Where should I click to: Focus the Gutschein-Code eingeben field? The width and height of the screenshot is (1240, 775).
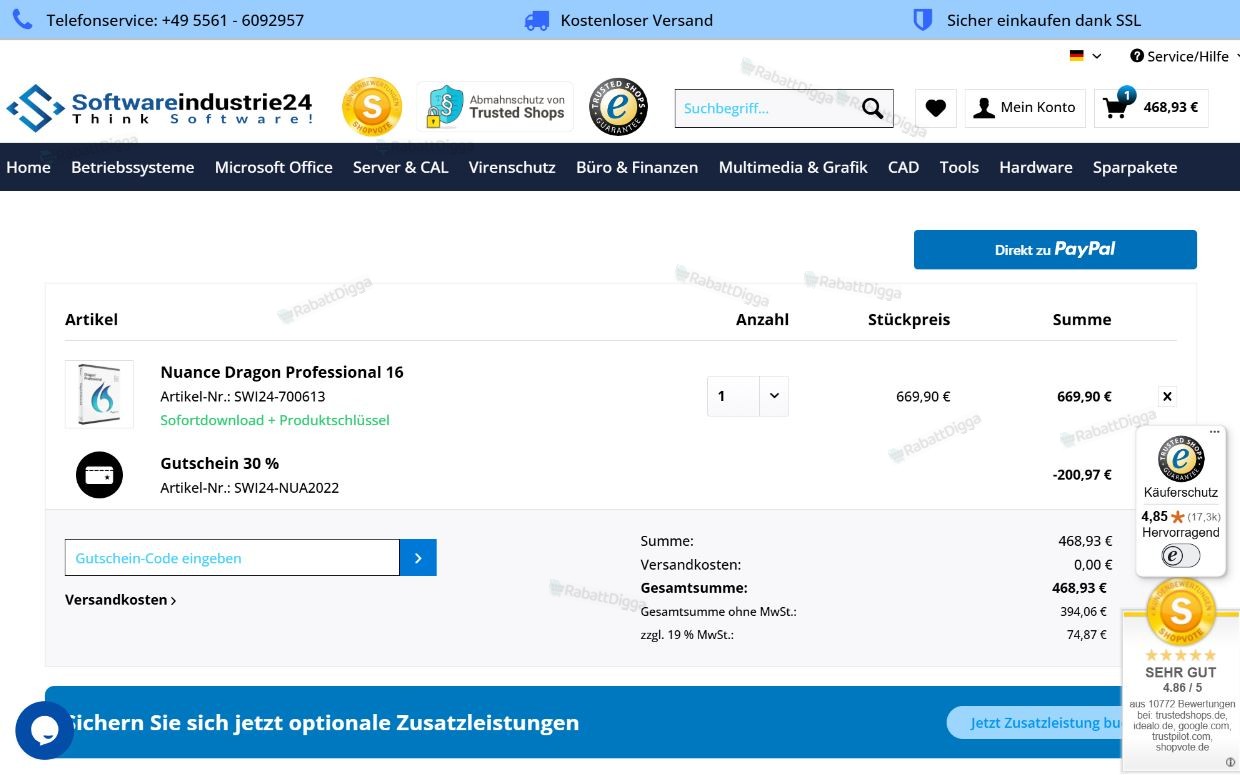click(x=232, y=558)
